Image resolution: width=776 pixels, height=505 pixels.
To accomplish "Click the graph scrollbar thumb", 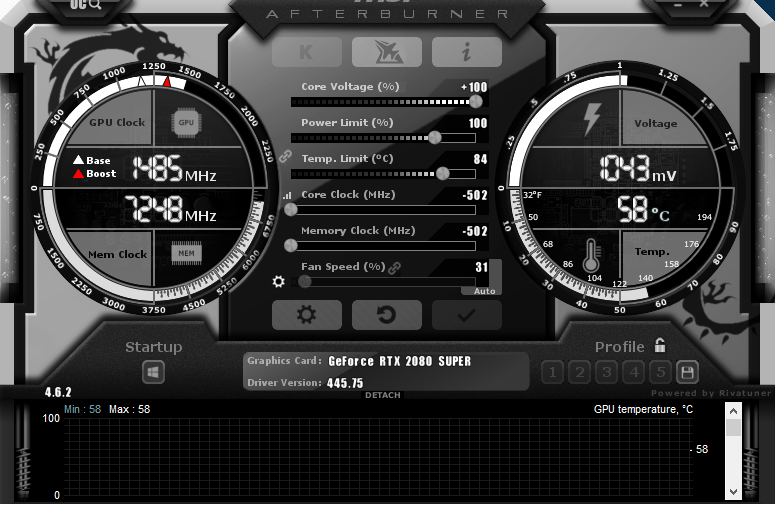I will [x=733, y=428].
